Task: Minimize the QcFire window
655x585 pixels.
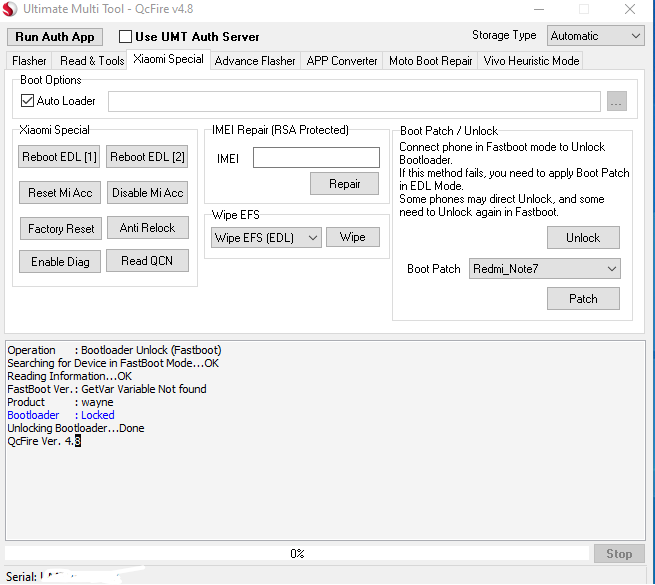Action: (x=539, y=9)
